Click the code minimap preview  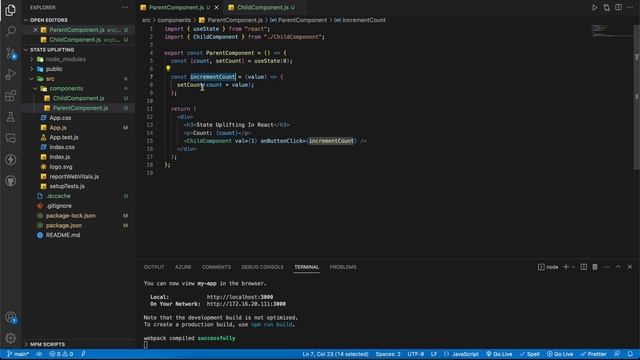pyautogui.click(x=611, y=31)
